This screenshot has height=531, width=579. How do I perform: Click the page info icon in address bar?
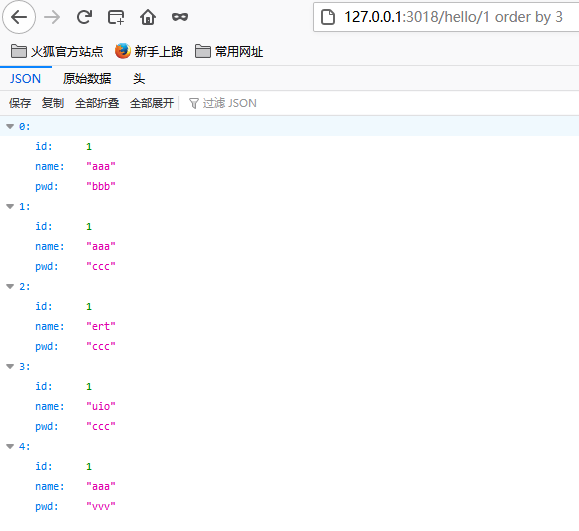(328, 17)
